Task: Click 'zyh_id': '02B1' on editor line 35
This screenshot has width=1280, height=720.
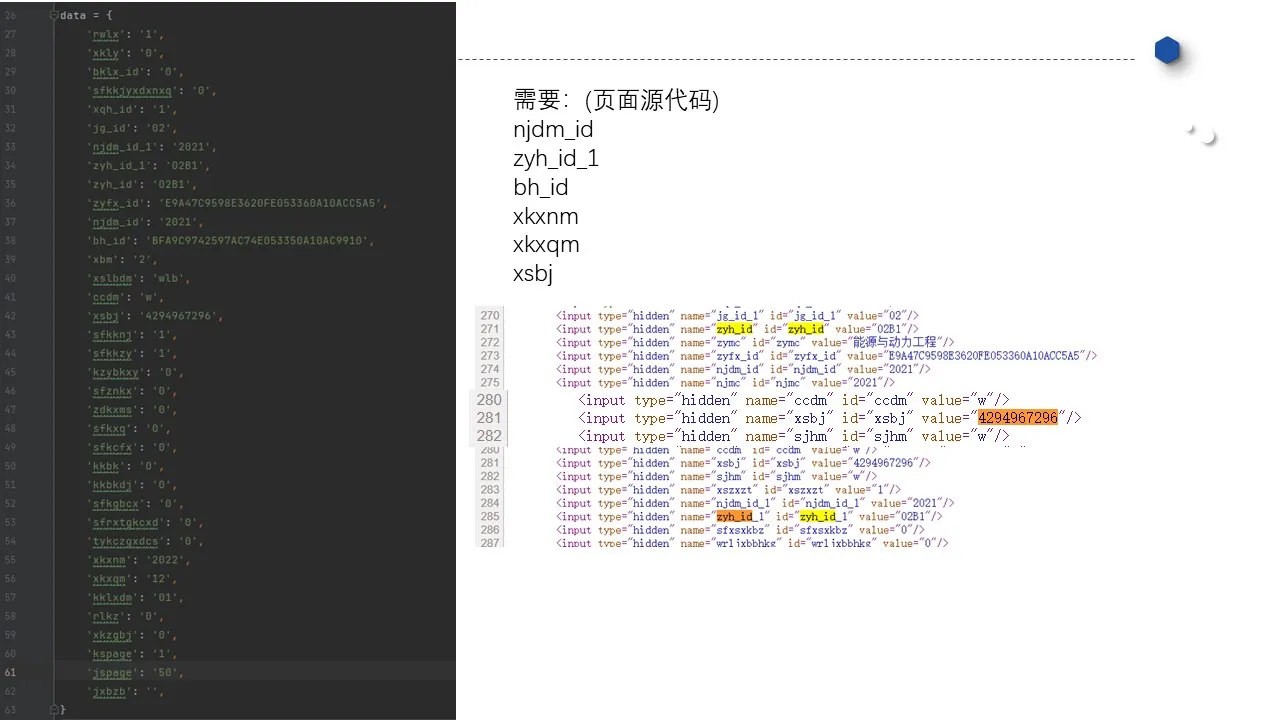Action: (143, 185)
